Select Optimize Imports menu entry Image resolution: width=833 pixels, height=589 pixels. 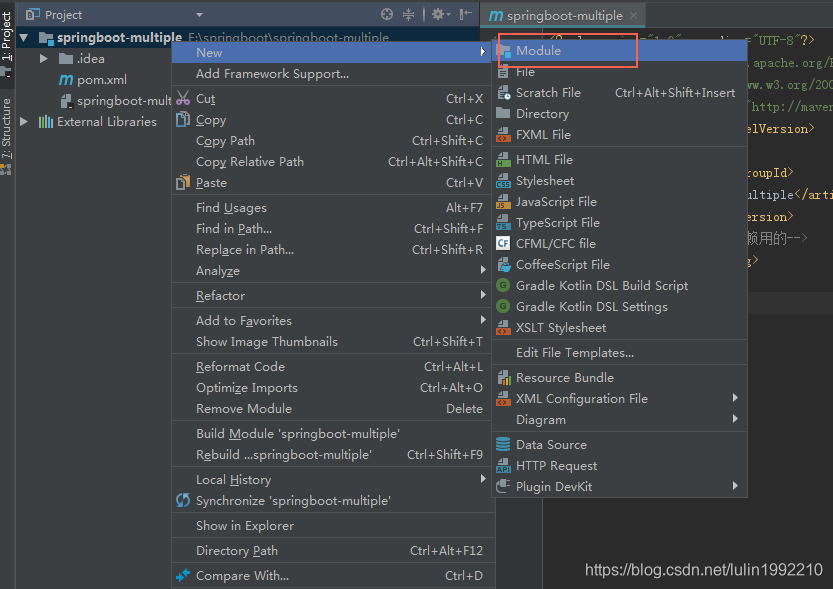[x=332, y=388]
